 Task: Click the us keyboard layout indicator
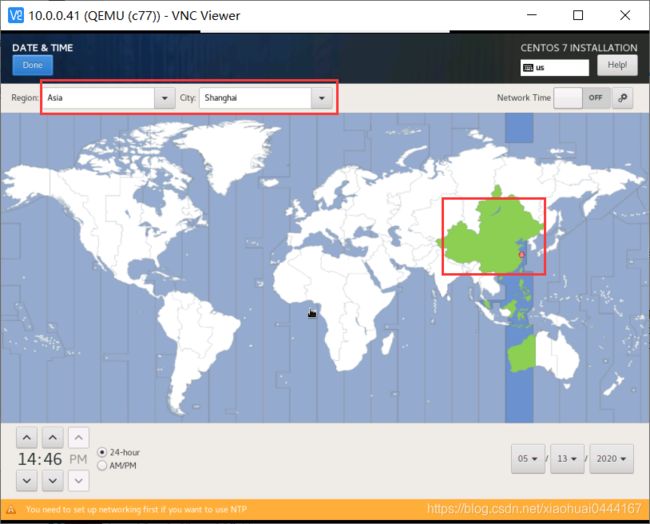[554, 68]
